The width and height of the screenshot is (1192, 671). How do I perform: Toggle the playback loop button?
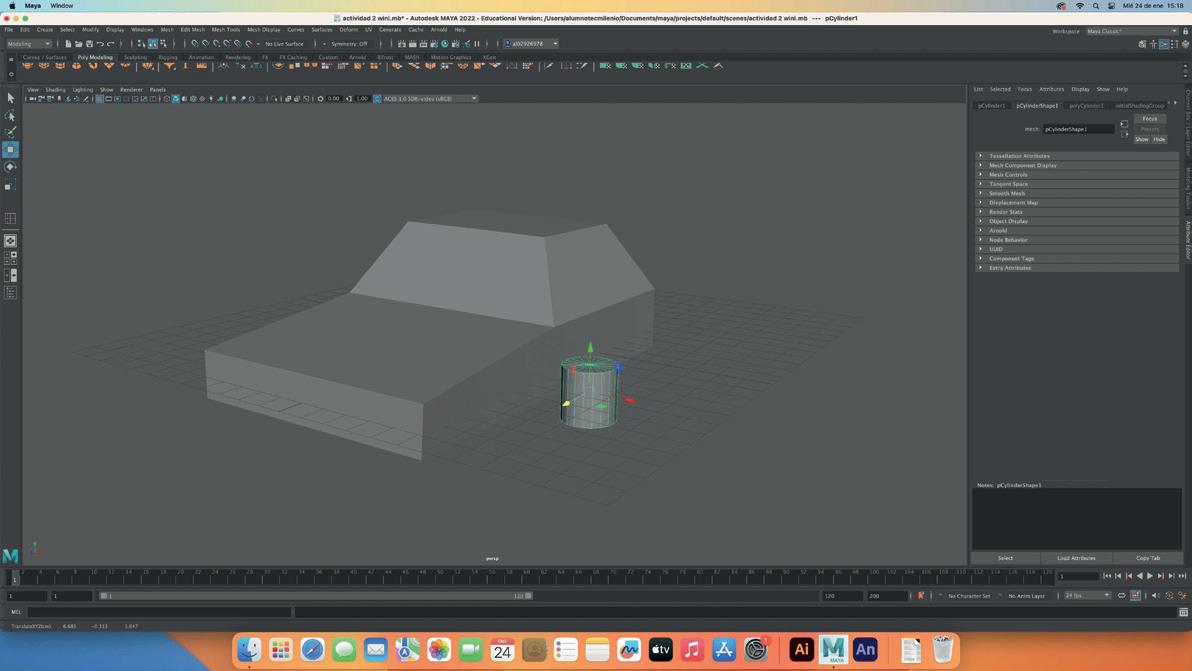click(x=1121, y=596)
